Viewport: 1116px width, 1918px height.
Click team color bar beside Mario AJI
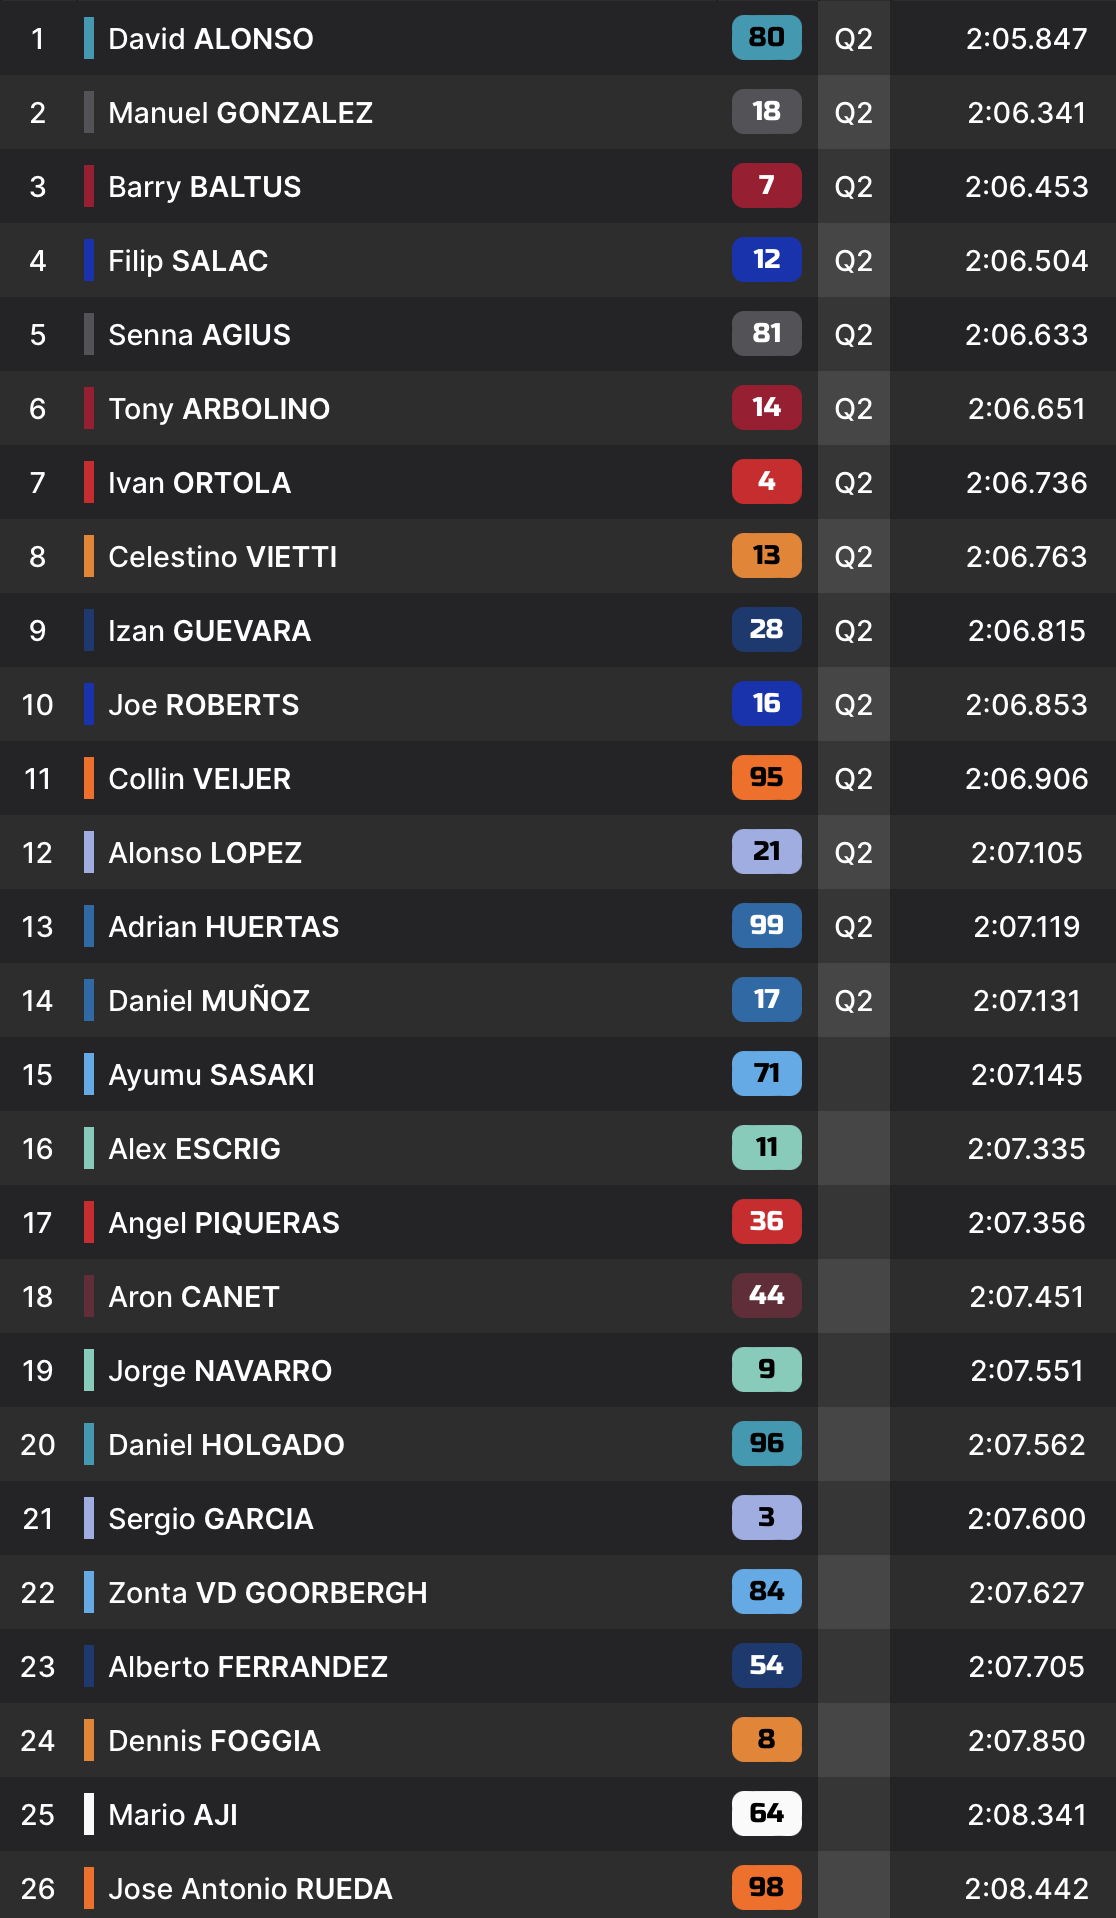pyautogui.click(x=89, y=1814)
